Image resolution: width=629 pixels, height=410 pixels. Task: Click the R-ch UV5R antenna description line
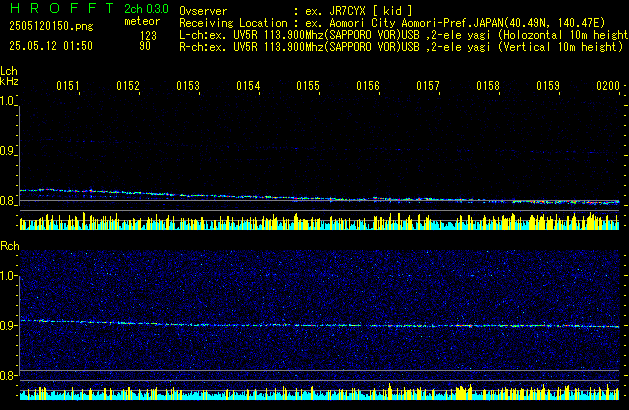[401, 47]
